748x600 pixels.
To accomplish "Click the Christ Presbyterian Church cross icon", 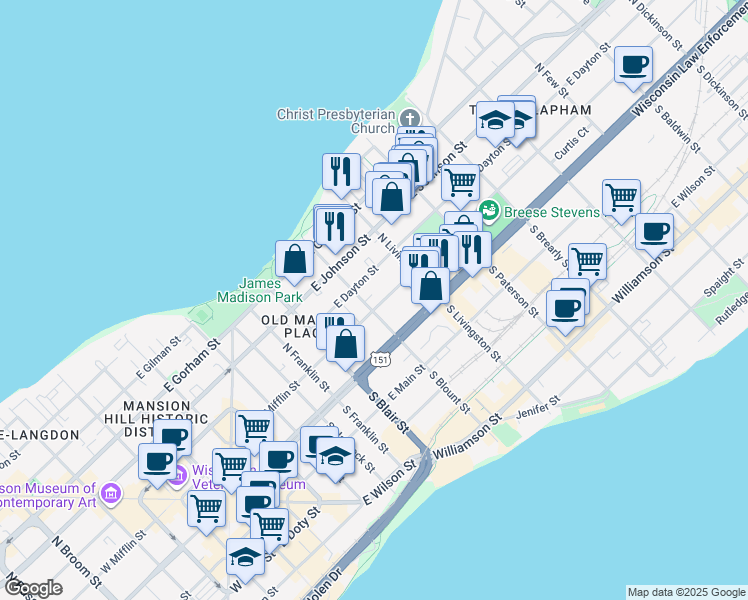I will click(409, 118).
